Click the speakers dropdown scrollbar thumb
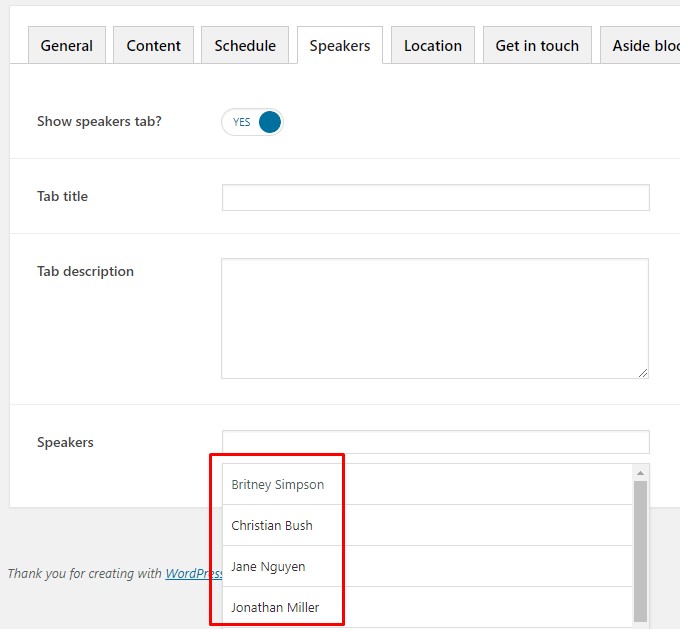This screenshot has height=629, width=680. [x=641, y=550]
